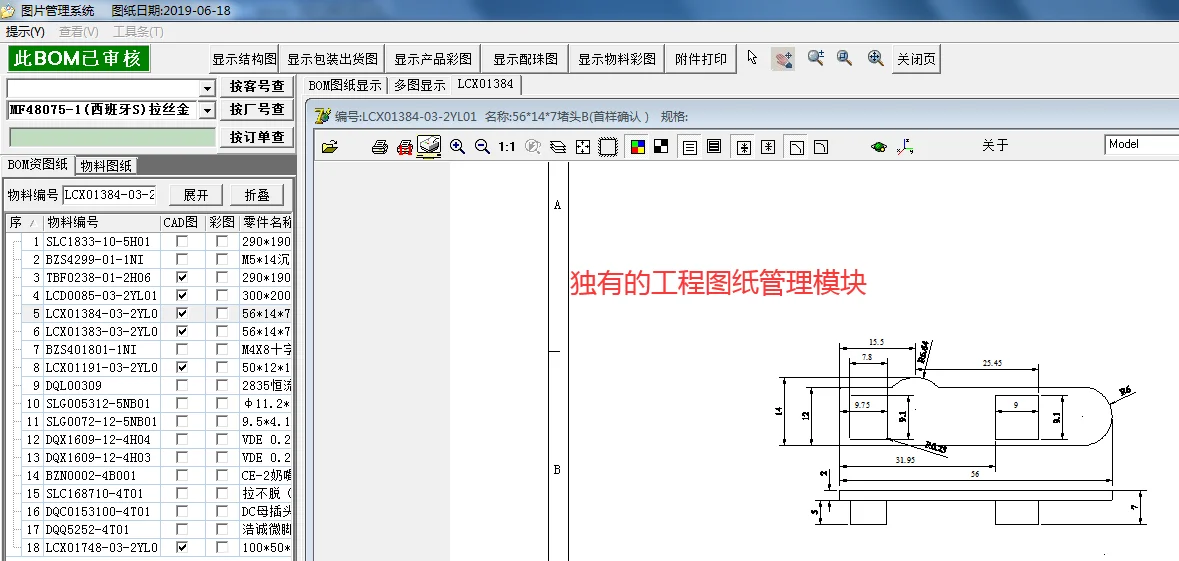Screen dimensions: 1179x561
Task: Set drawing zoom to 1:1
Action: (x=507, y=147)
